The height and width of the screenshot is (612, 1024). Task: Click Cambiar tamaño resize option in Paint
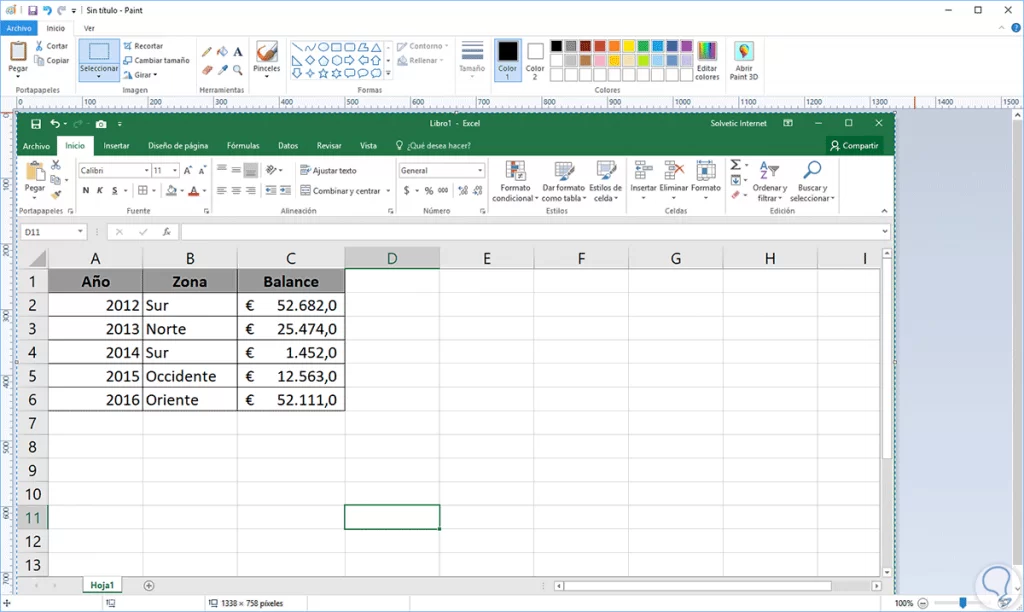(x=156, y=60)
